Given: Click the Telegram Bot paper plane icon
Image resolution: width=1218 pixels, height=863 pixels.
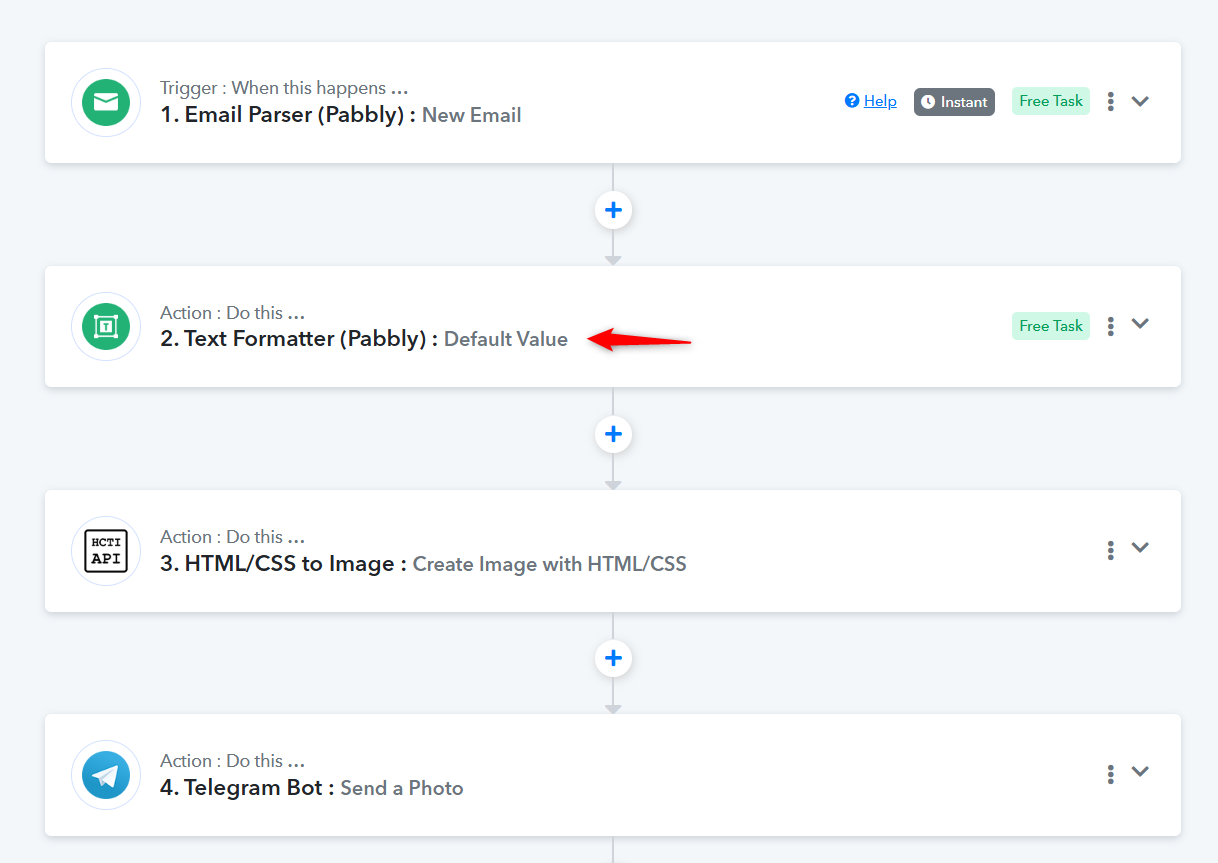Looking at the screenshot, I should [x=106, y=775].
